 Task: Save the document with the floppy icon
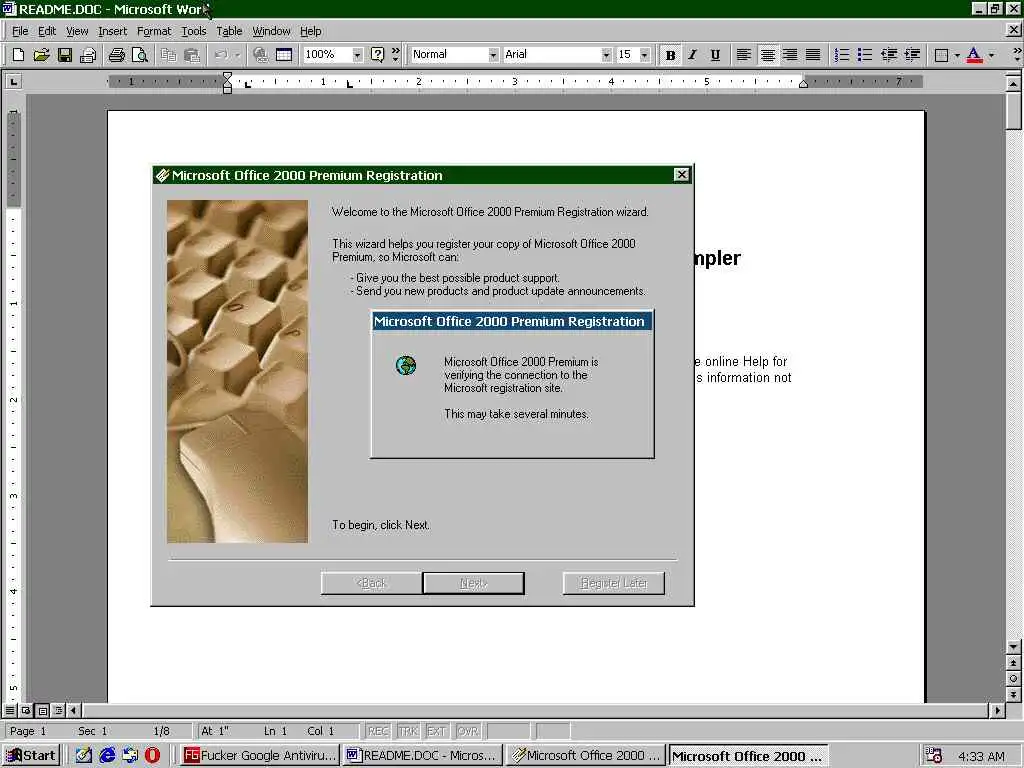point(65,55)
